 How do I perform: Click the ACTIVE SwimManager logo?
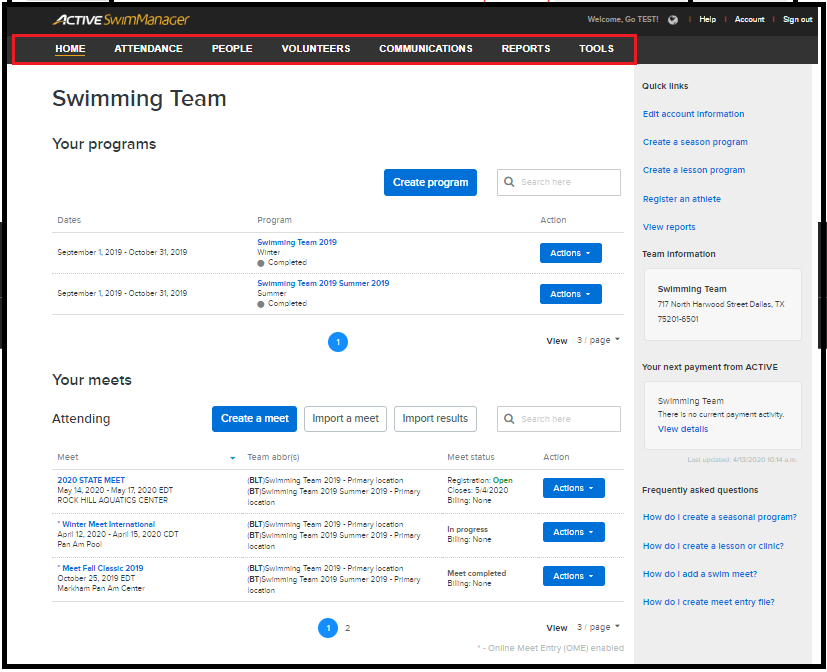121,20
